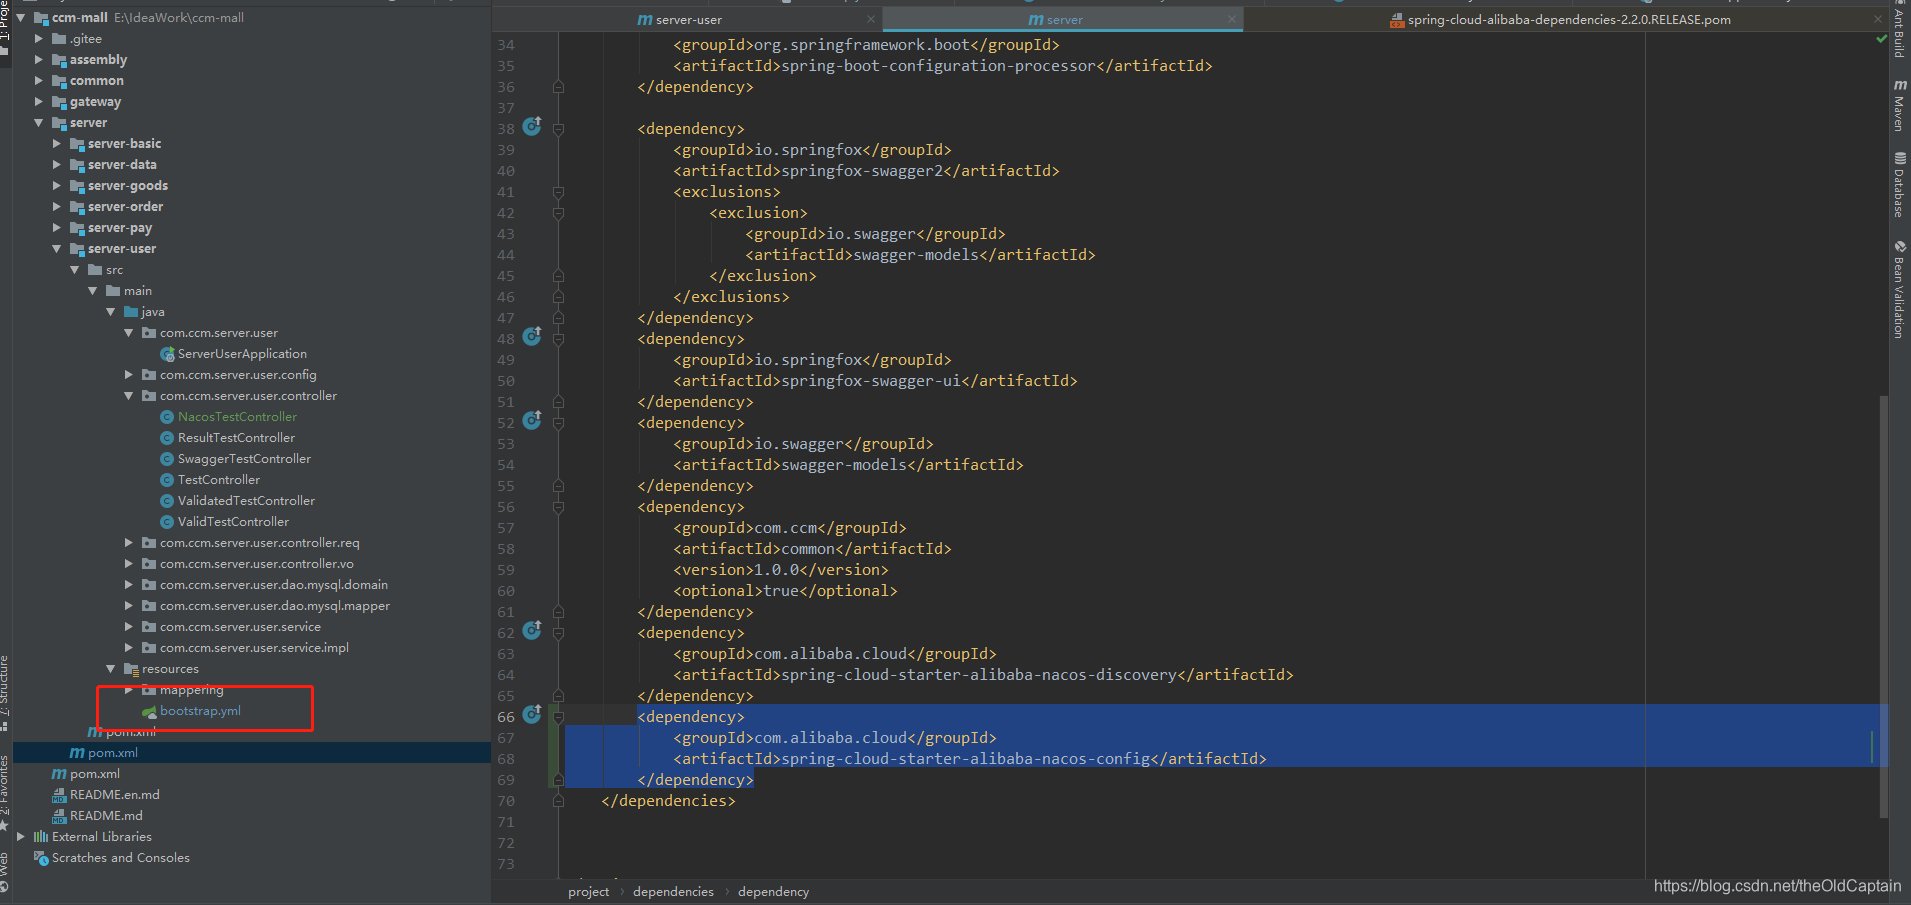
Task: Select mappering folder
Action: pos(191,690)
